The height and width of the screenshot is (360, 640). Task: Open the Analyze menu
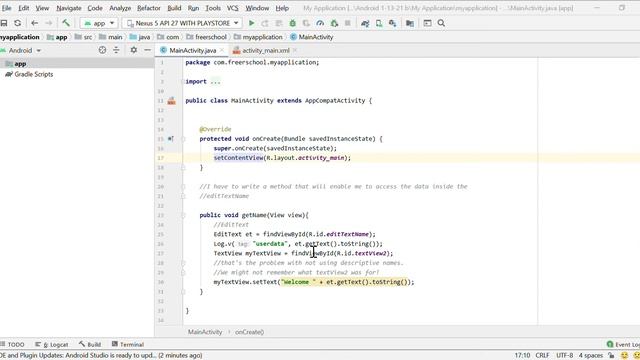[120, 8]
